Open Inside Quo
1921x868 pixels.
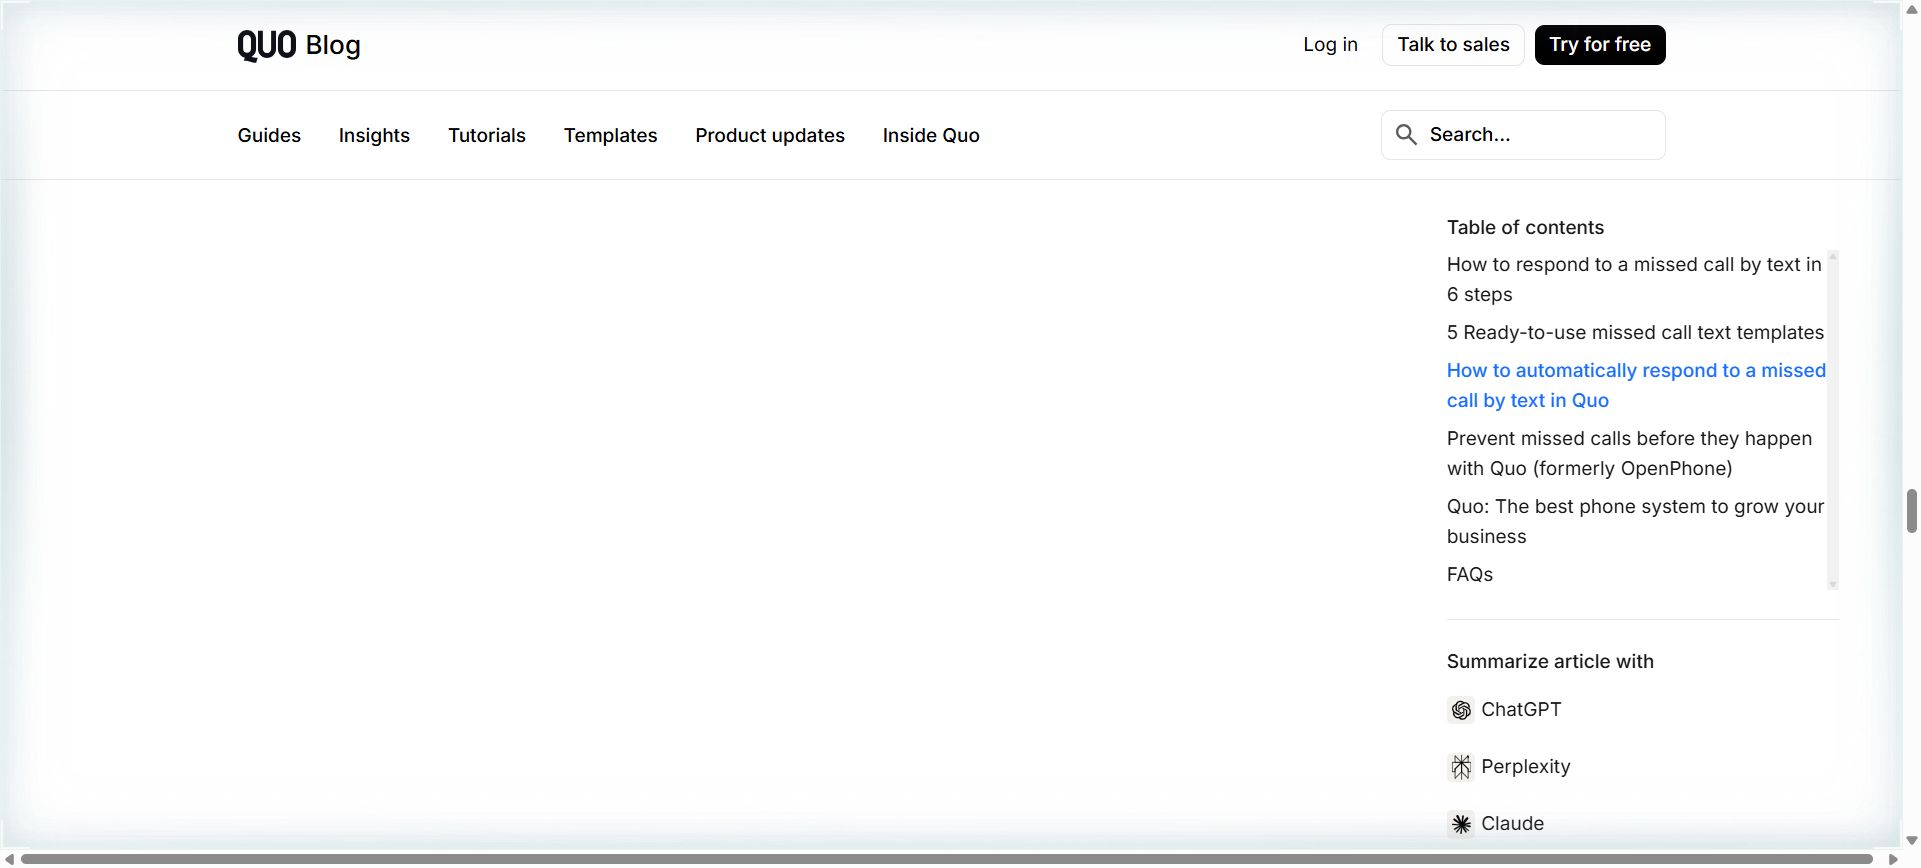pos(931,135)
